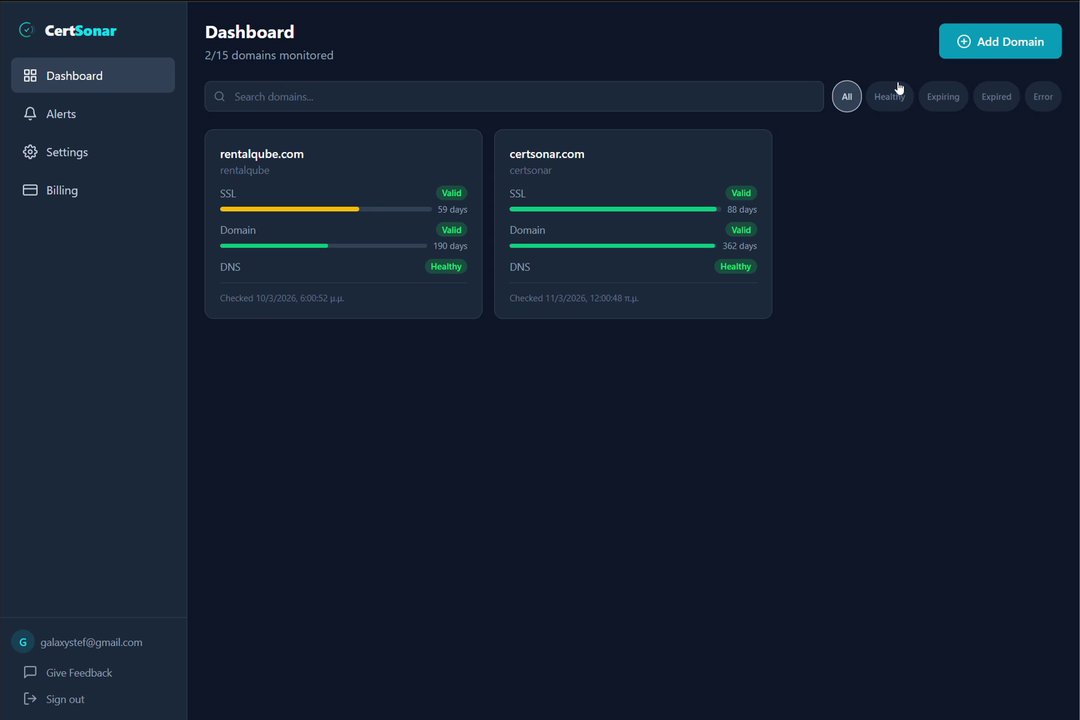
Task: Filter domains by Healthy
Action: 889,96
